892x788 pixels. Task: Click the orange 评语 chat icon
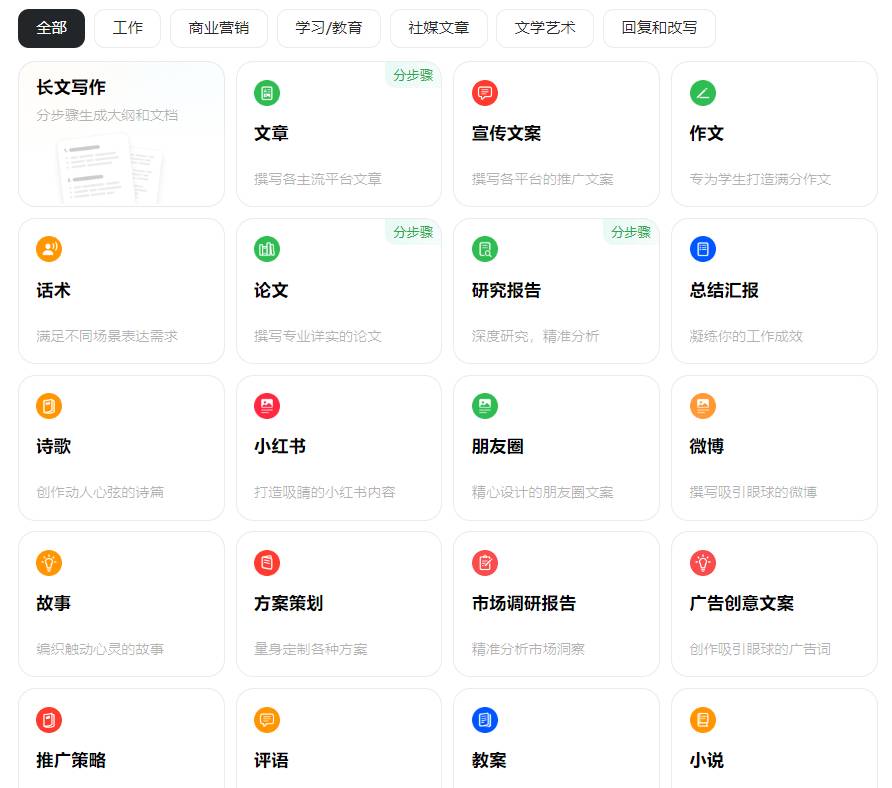tap(267, 720)
